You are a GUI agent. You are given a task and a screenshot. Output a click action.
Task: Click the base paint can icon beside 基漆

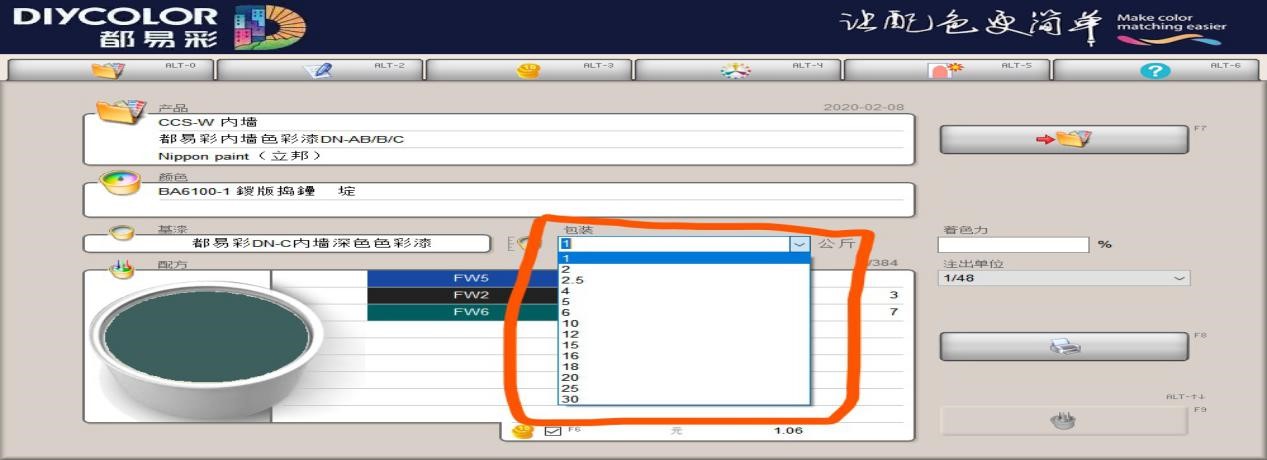click(x=121, y=233)
